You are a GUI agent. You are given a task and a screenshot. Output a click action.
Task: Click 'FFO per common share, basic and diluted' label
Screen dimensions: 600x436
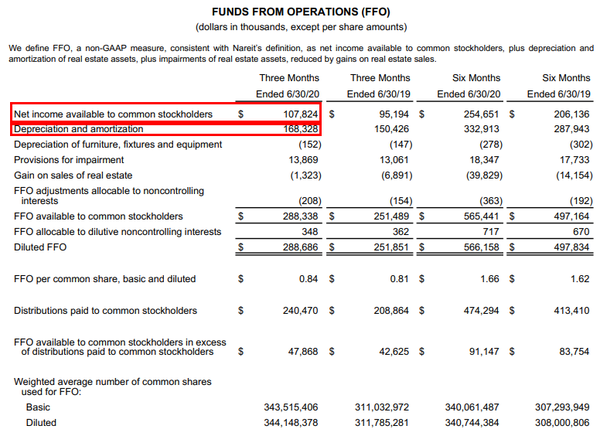(105, 279)
